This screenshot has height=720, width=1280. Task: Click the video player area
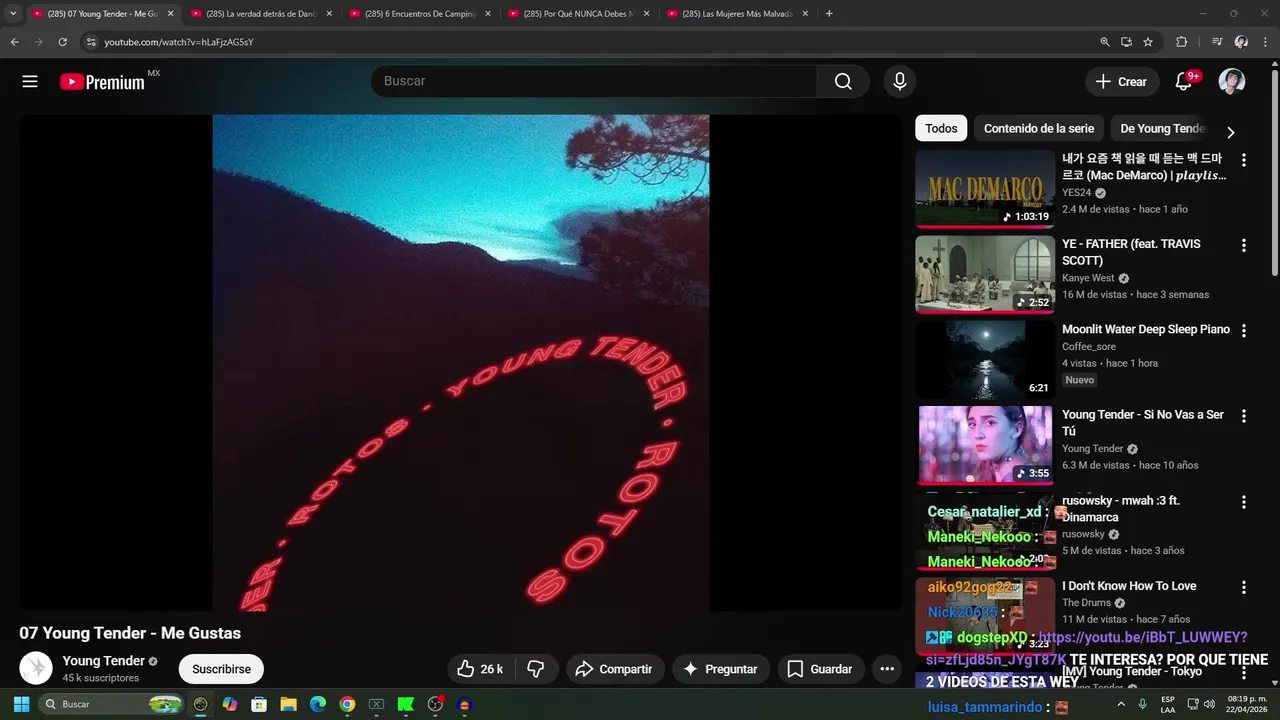[461, 362]
